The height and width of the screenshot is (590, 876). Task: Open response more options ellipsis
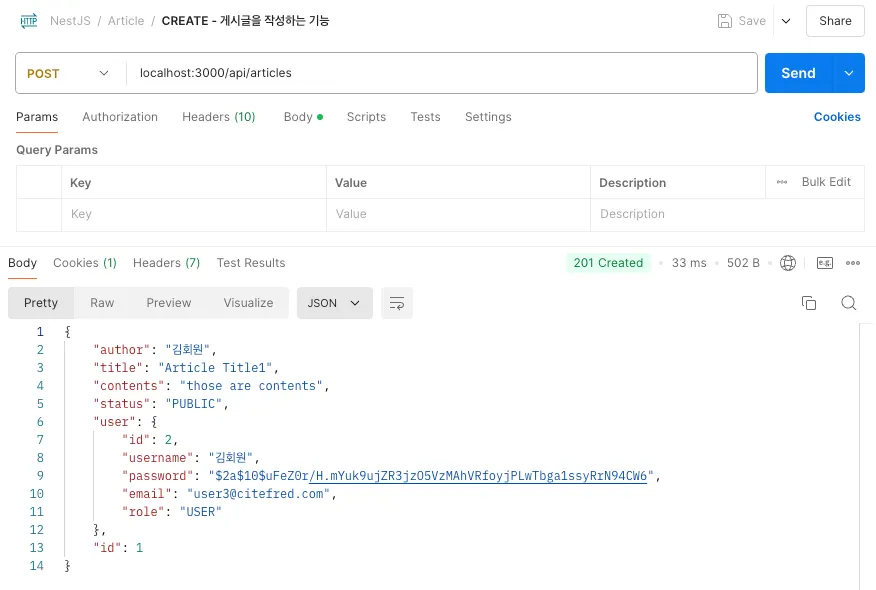(x=853, y=263)
